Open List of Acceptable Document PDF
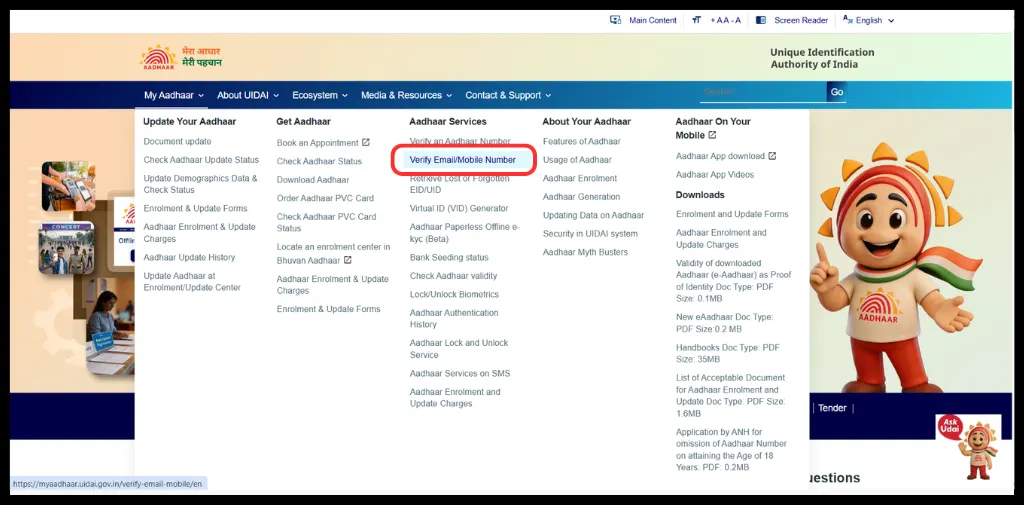This screenshot has width=1024, height=505. click(731, 395)
